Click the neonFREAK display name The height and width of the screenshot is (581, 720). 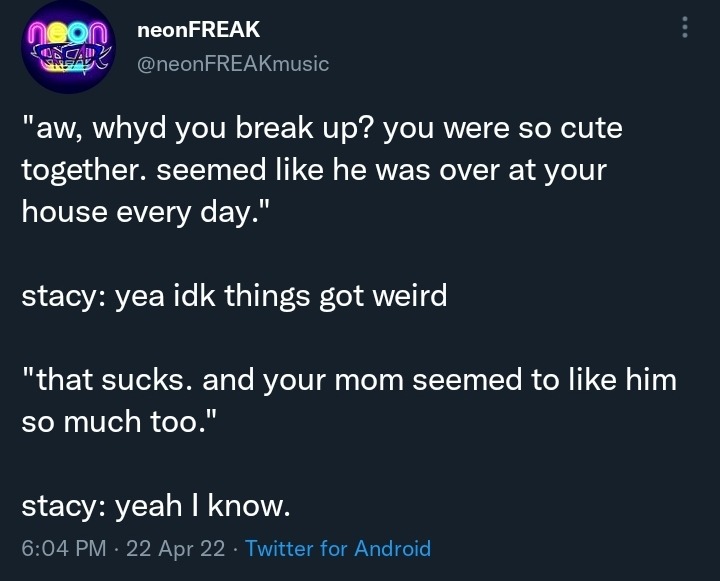pyautogui.click(x=199, y=31)
